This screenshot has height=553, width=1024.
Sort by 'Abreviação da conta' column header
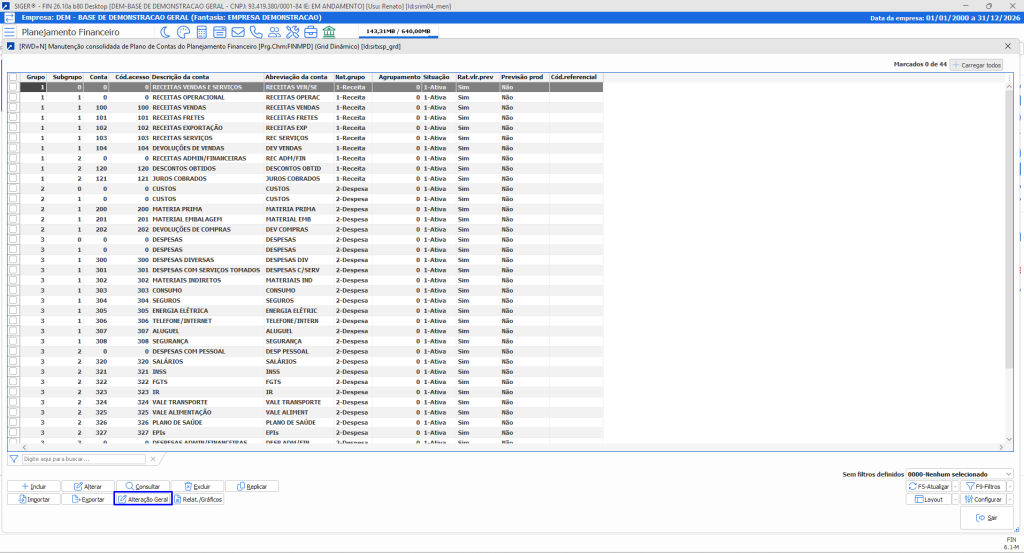pos(298,77)
